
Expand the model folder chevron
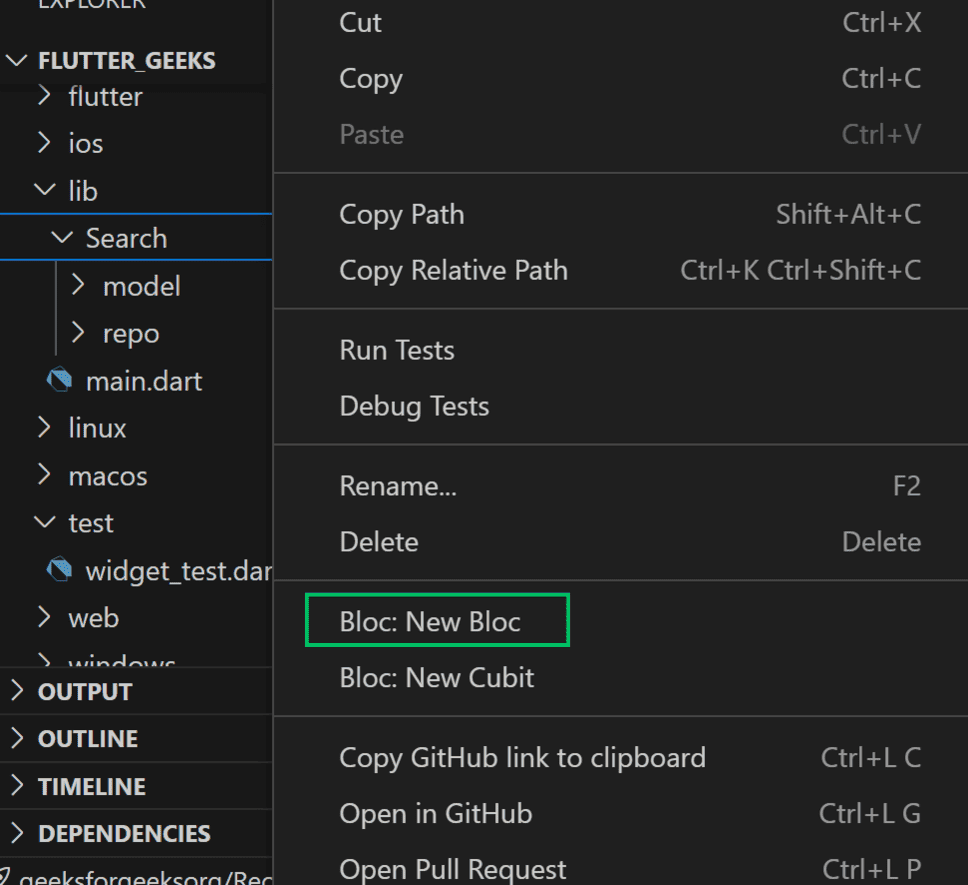[x=79, y=286]
